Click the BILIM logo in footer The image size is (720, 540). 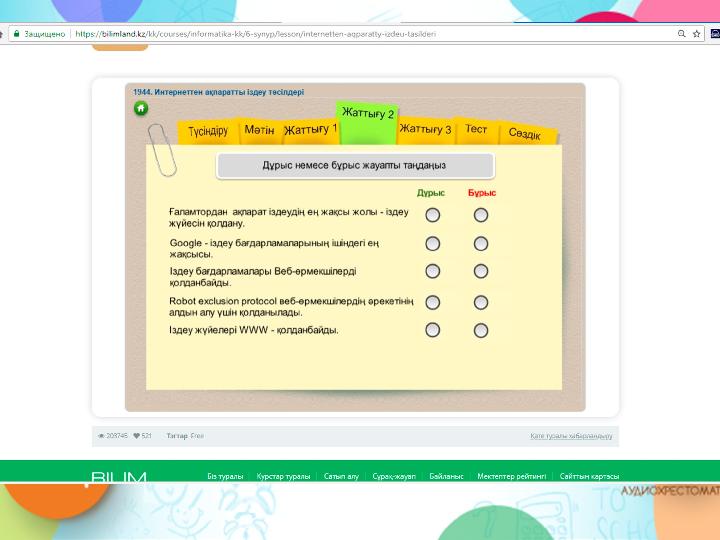coord(118,478)
